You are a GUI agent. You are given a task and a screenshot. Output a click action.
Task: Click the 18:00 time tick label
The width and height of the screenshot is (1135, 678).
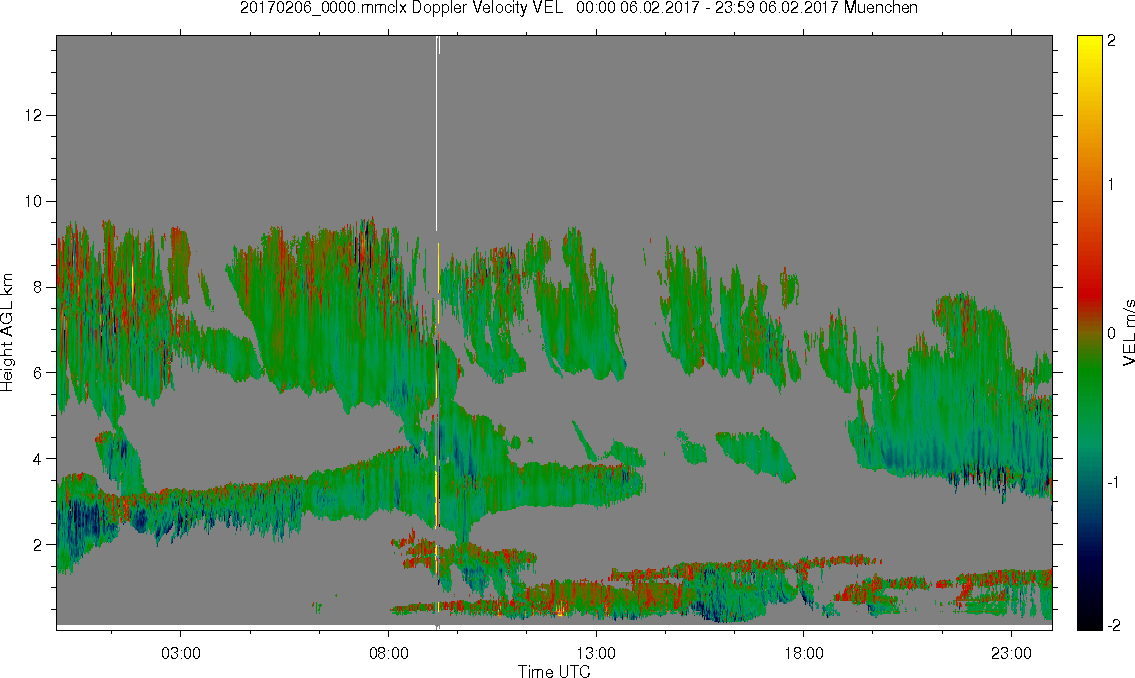[x=803, y=653]
